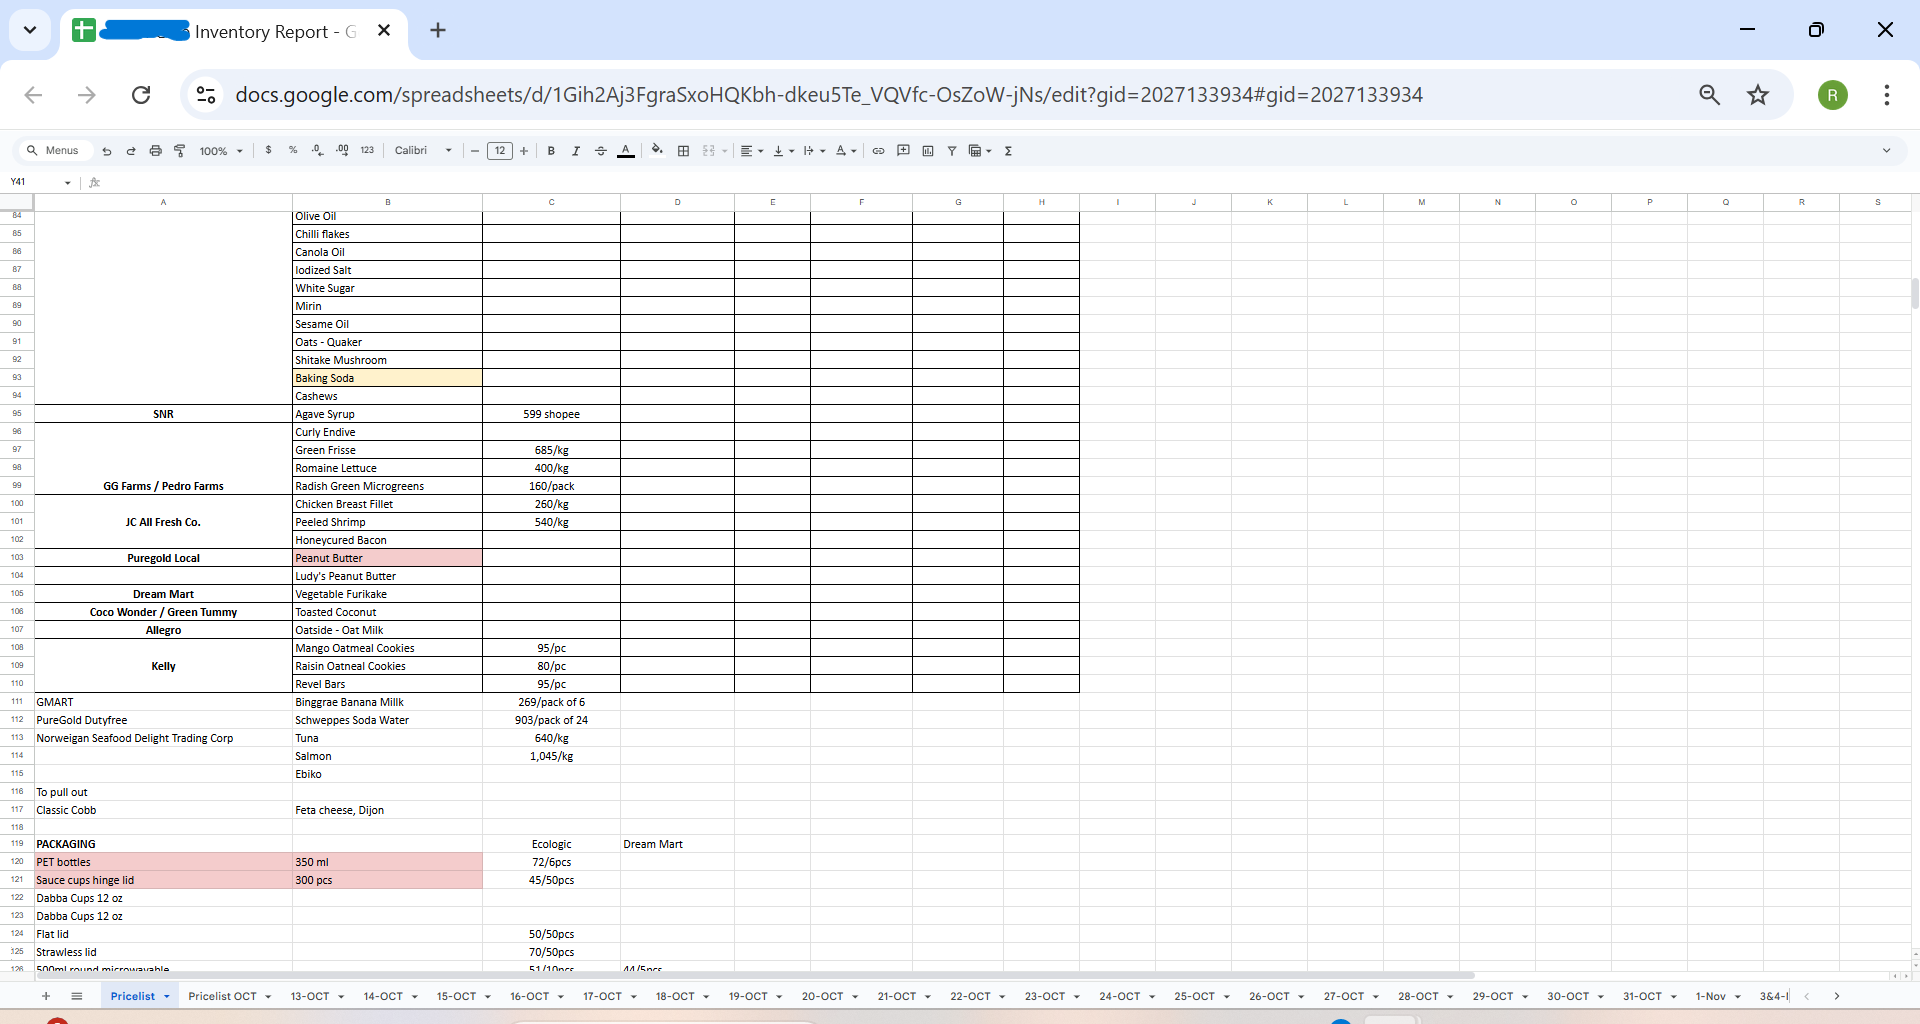Undo the last change

pyautogui.click(x=107, y=150)
